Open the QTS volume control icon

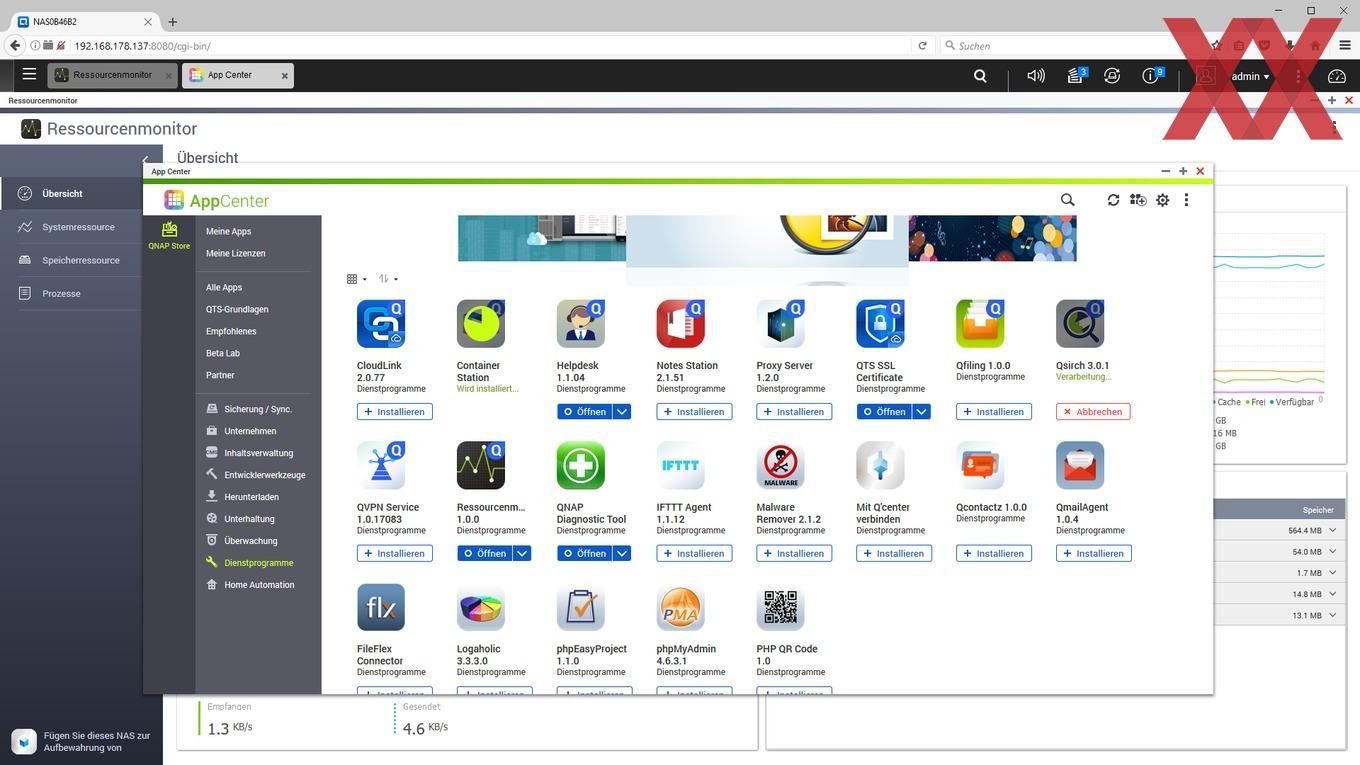pyautogui.click(x=1036, y=76)
